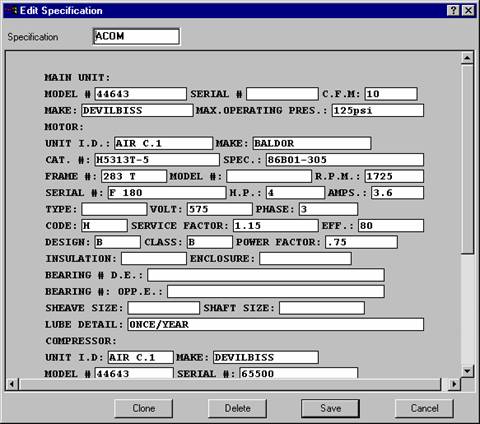Click the Specification label text
The width and height of the screenshot is (480, 424).
33,37
